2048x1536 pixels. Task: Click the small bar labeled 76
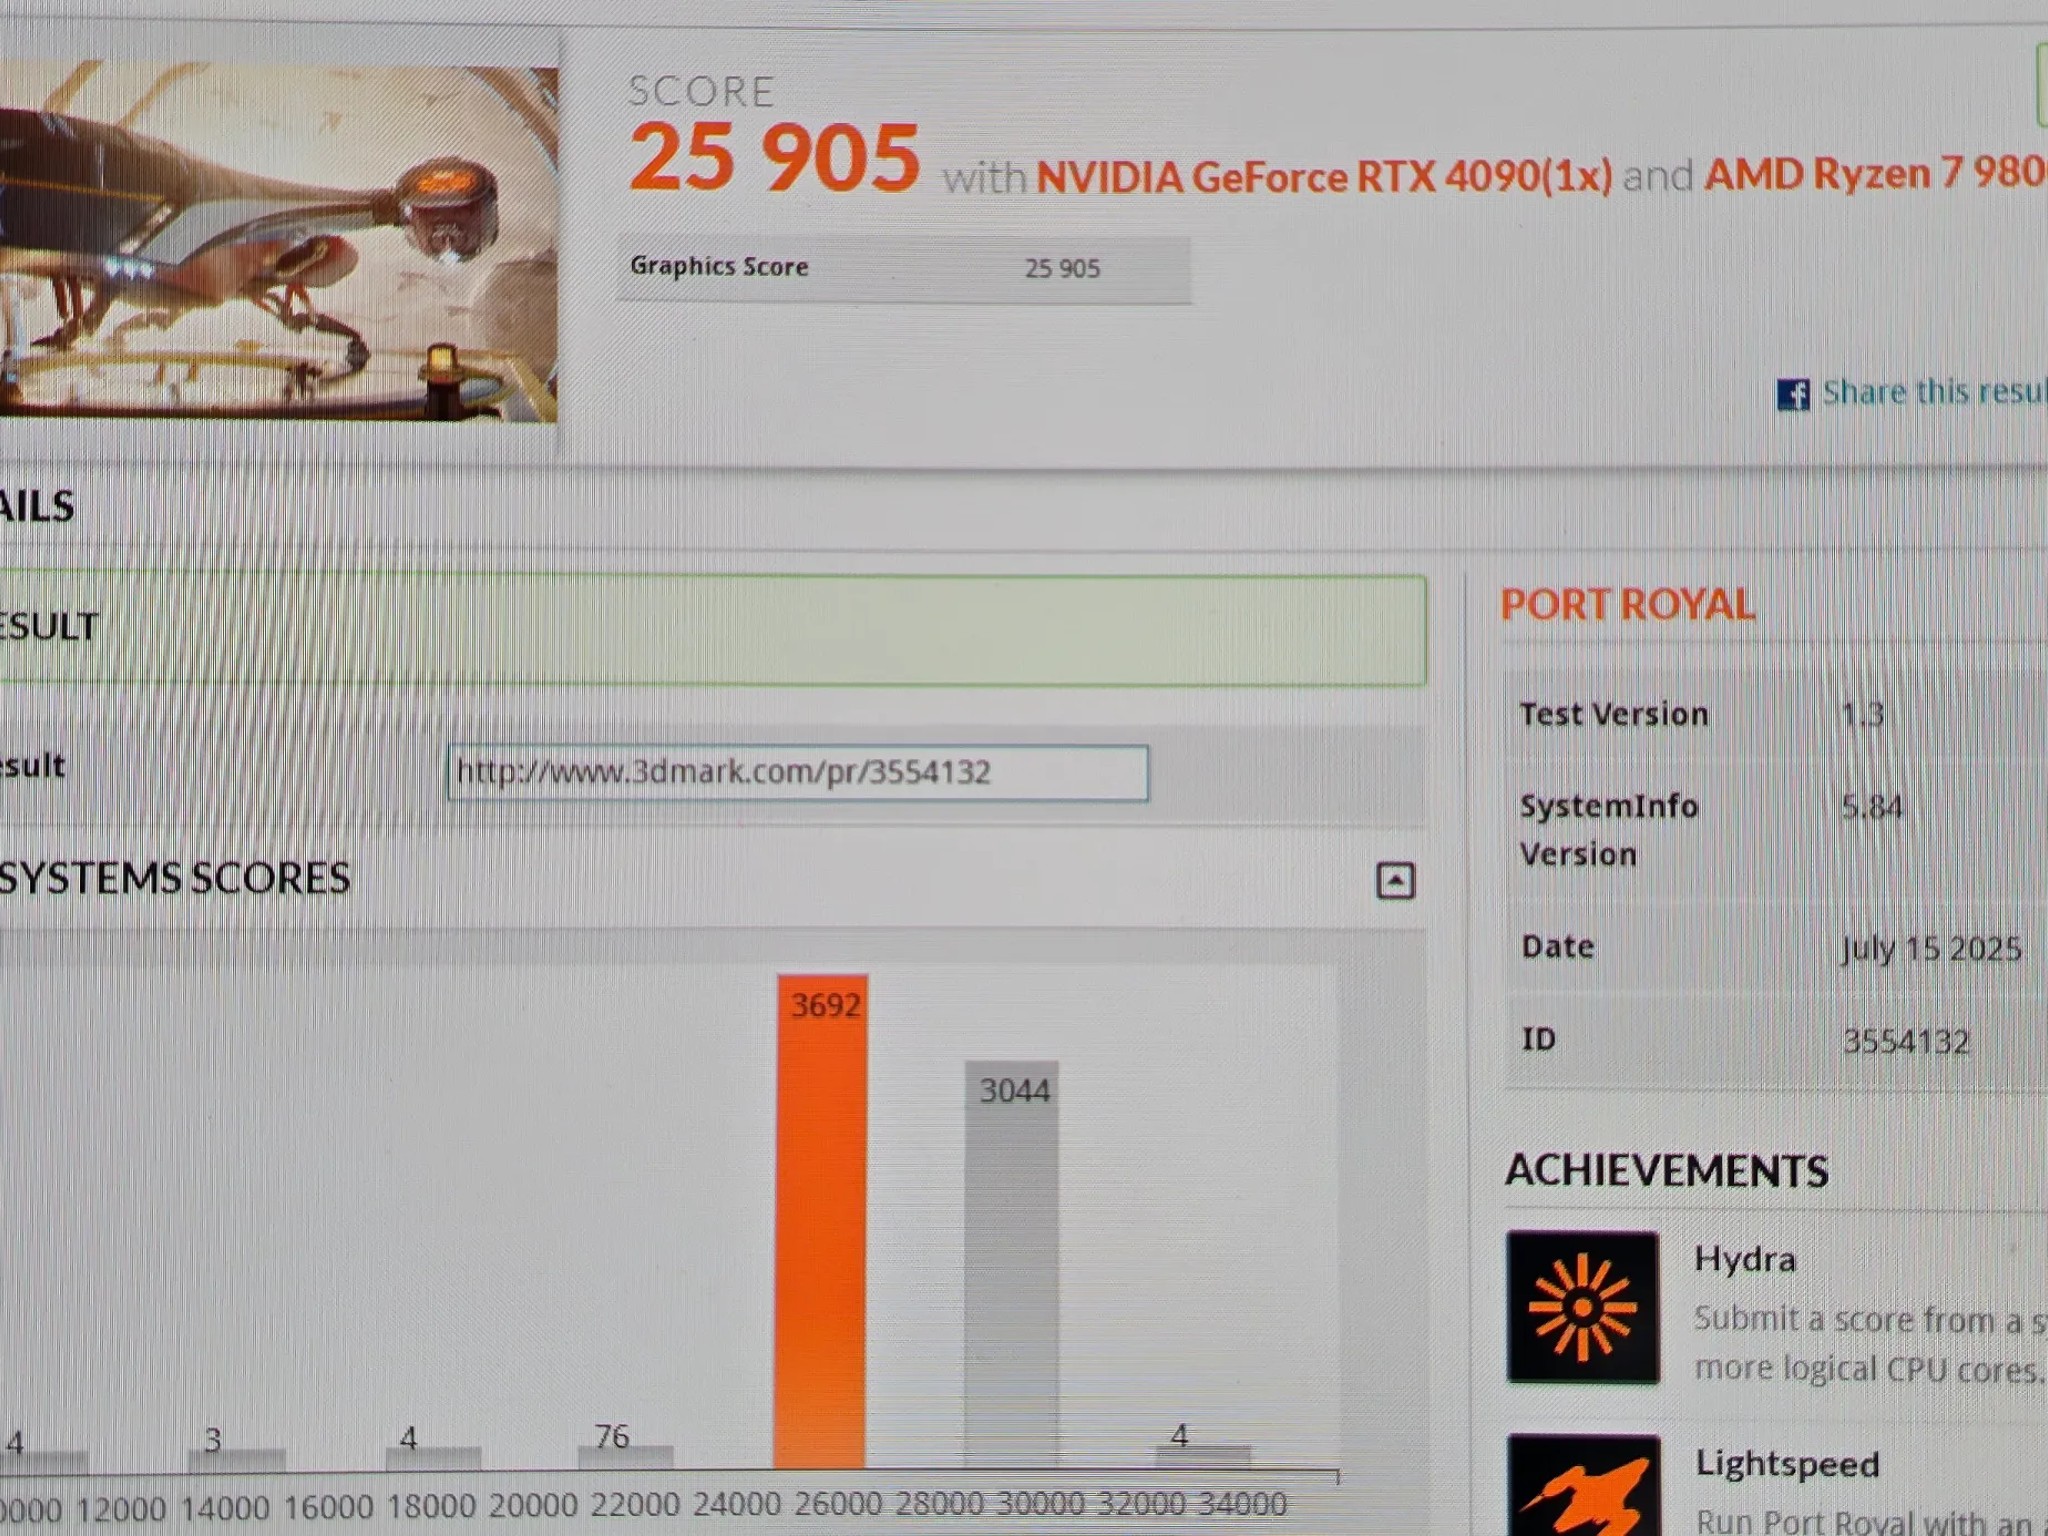pos(626,1456)
